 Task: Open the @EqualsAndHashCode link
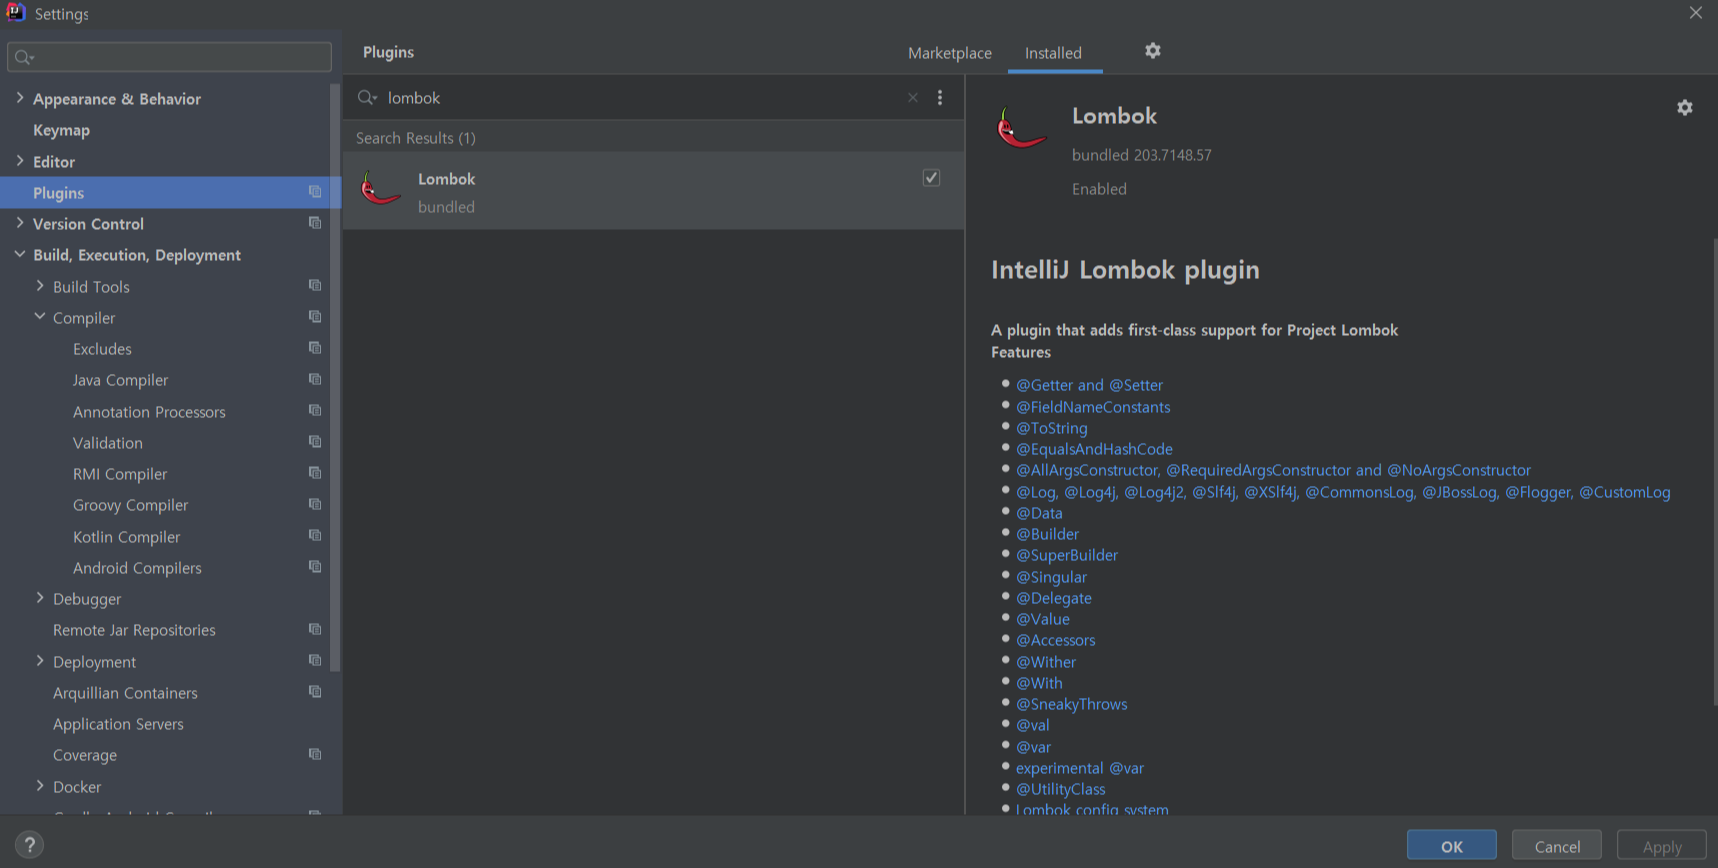[1094, 449]
